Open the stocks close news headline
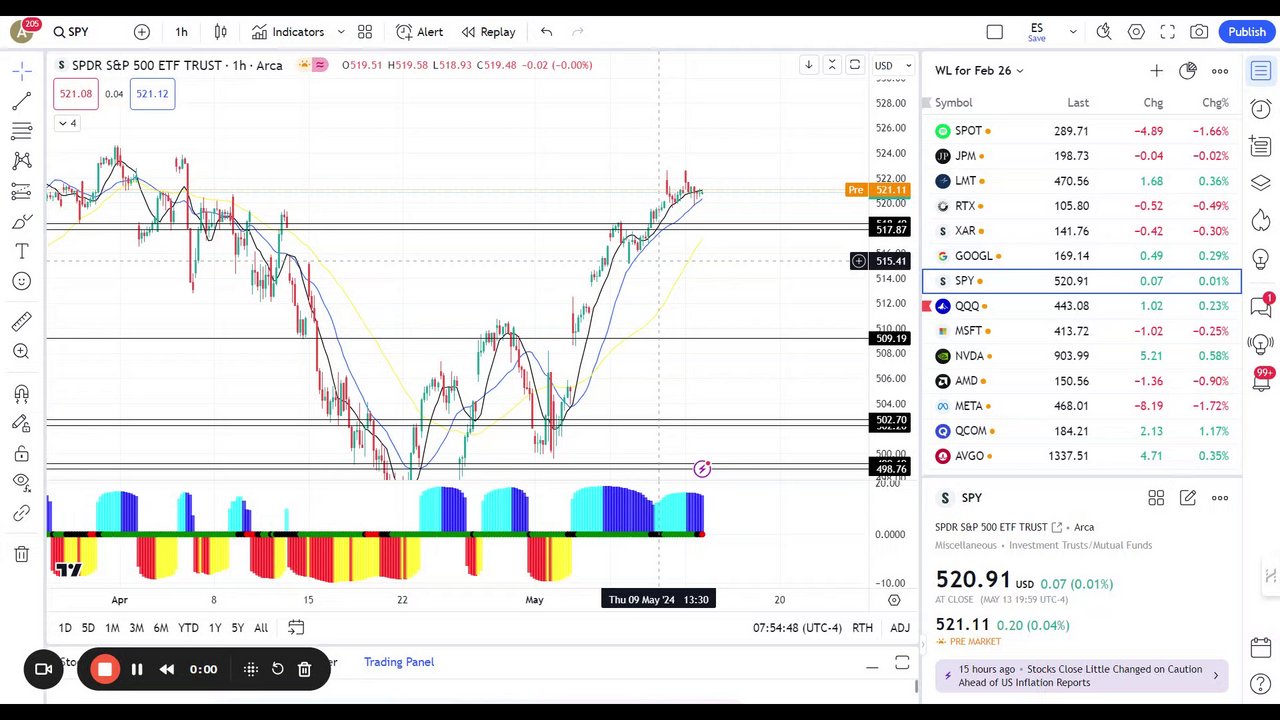Image resolution: width=1280 pixels, height=720 pixels. click(x=1082, y=676)
